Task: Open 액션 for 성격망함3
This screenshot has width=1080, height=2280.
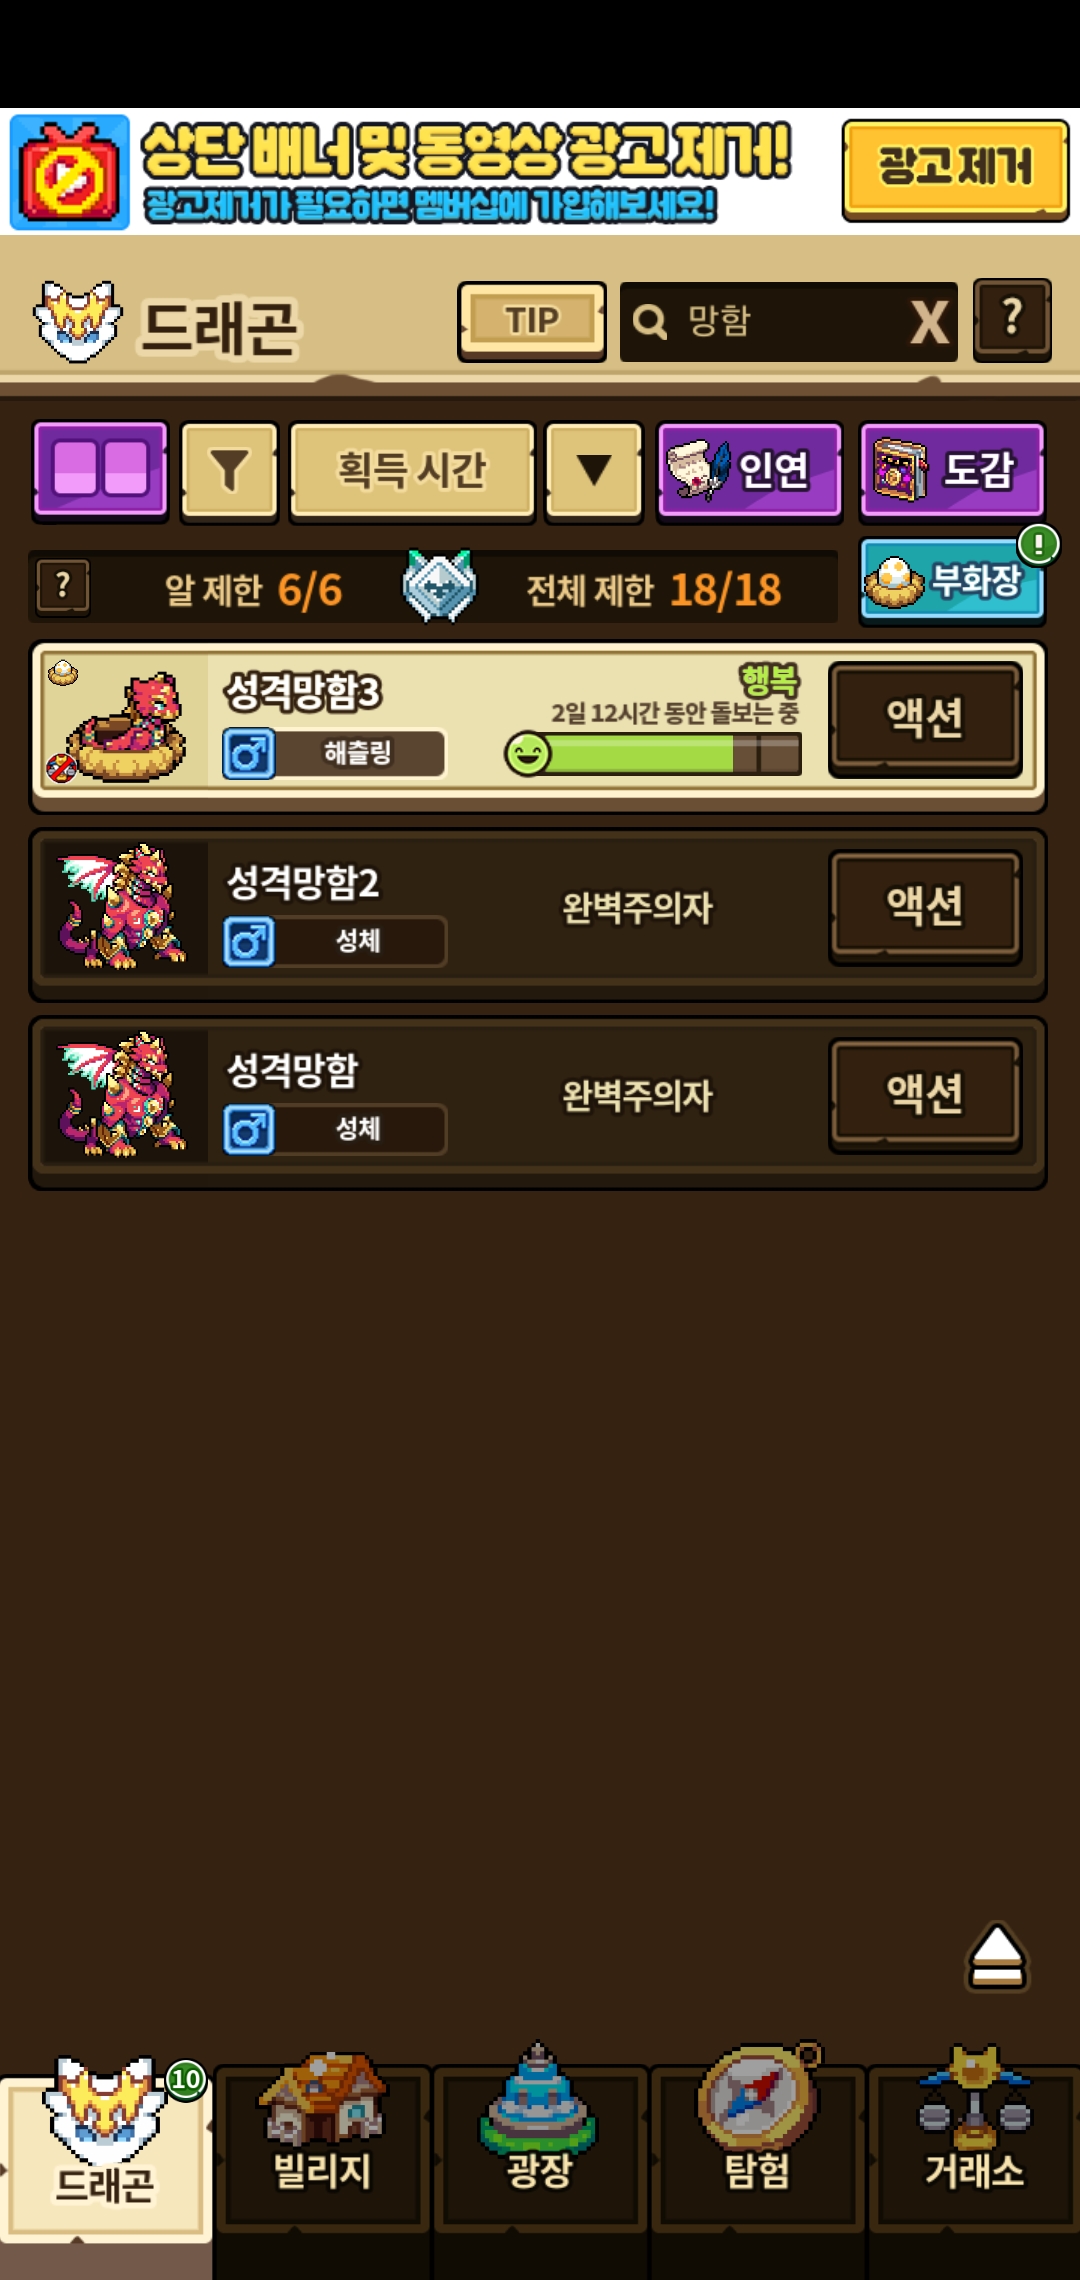Action: point(925,718)
